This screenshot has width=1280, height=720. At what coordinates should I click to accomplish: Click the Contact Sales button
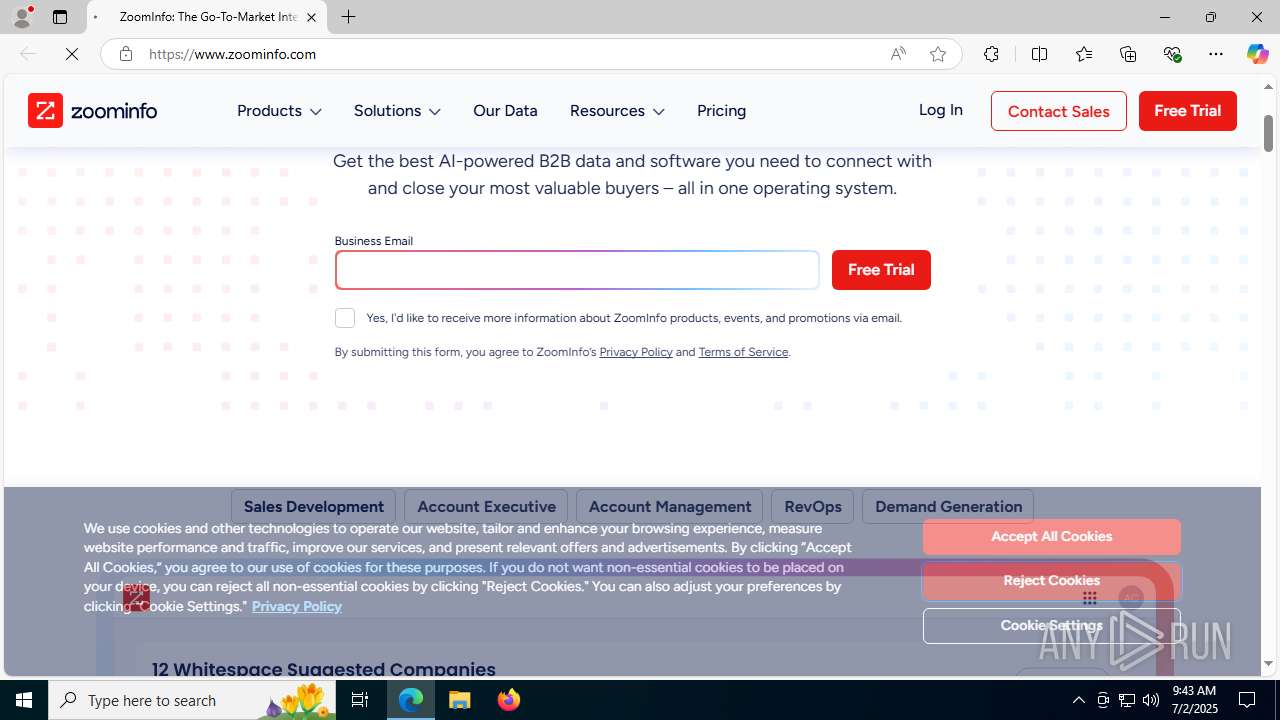click(1059, 111)
